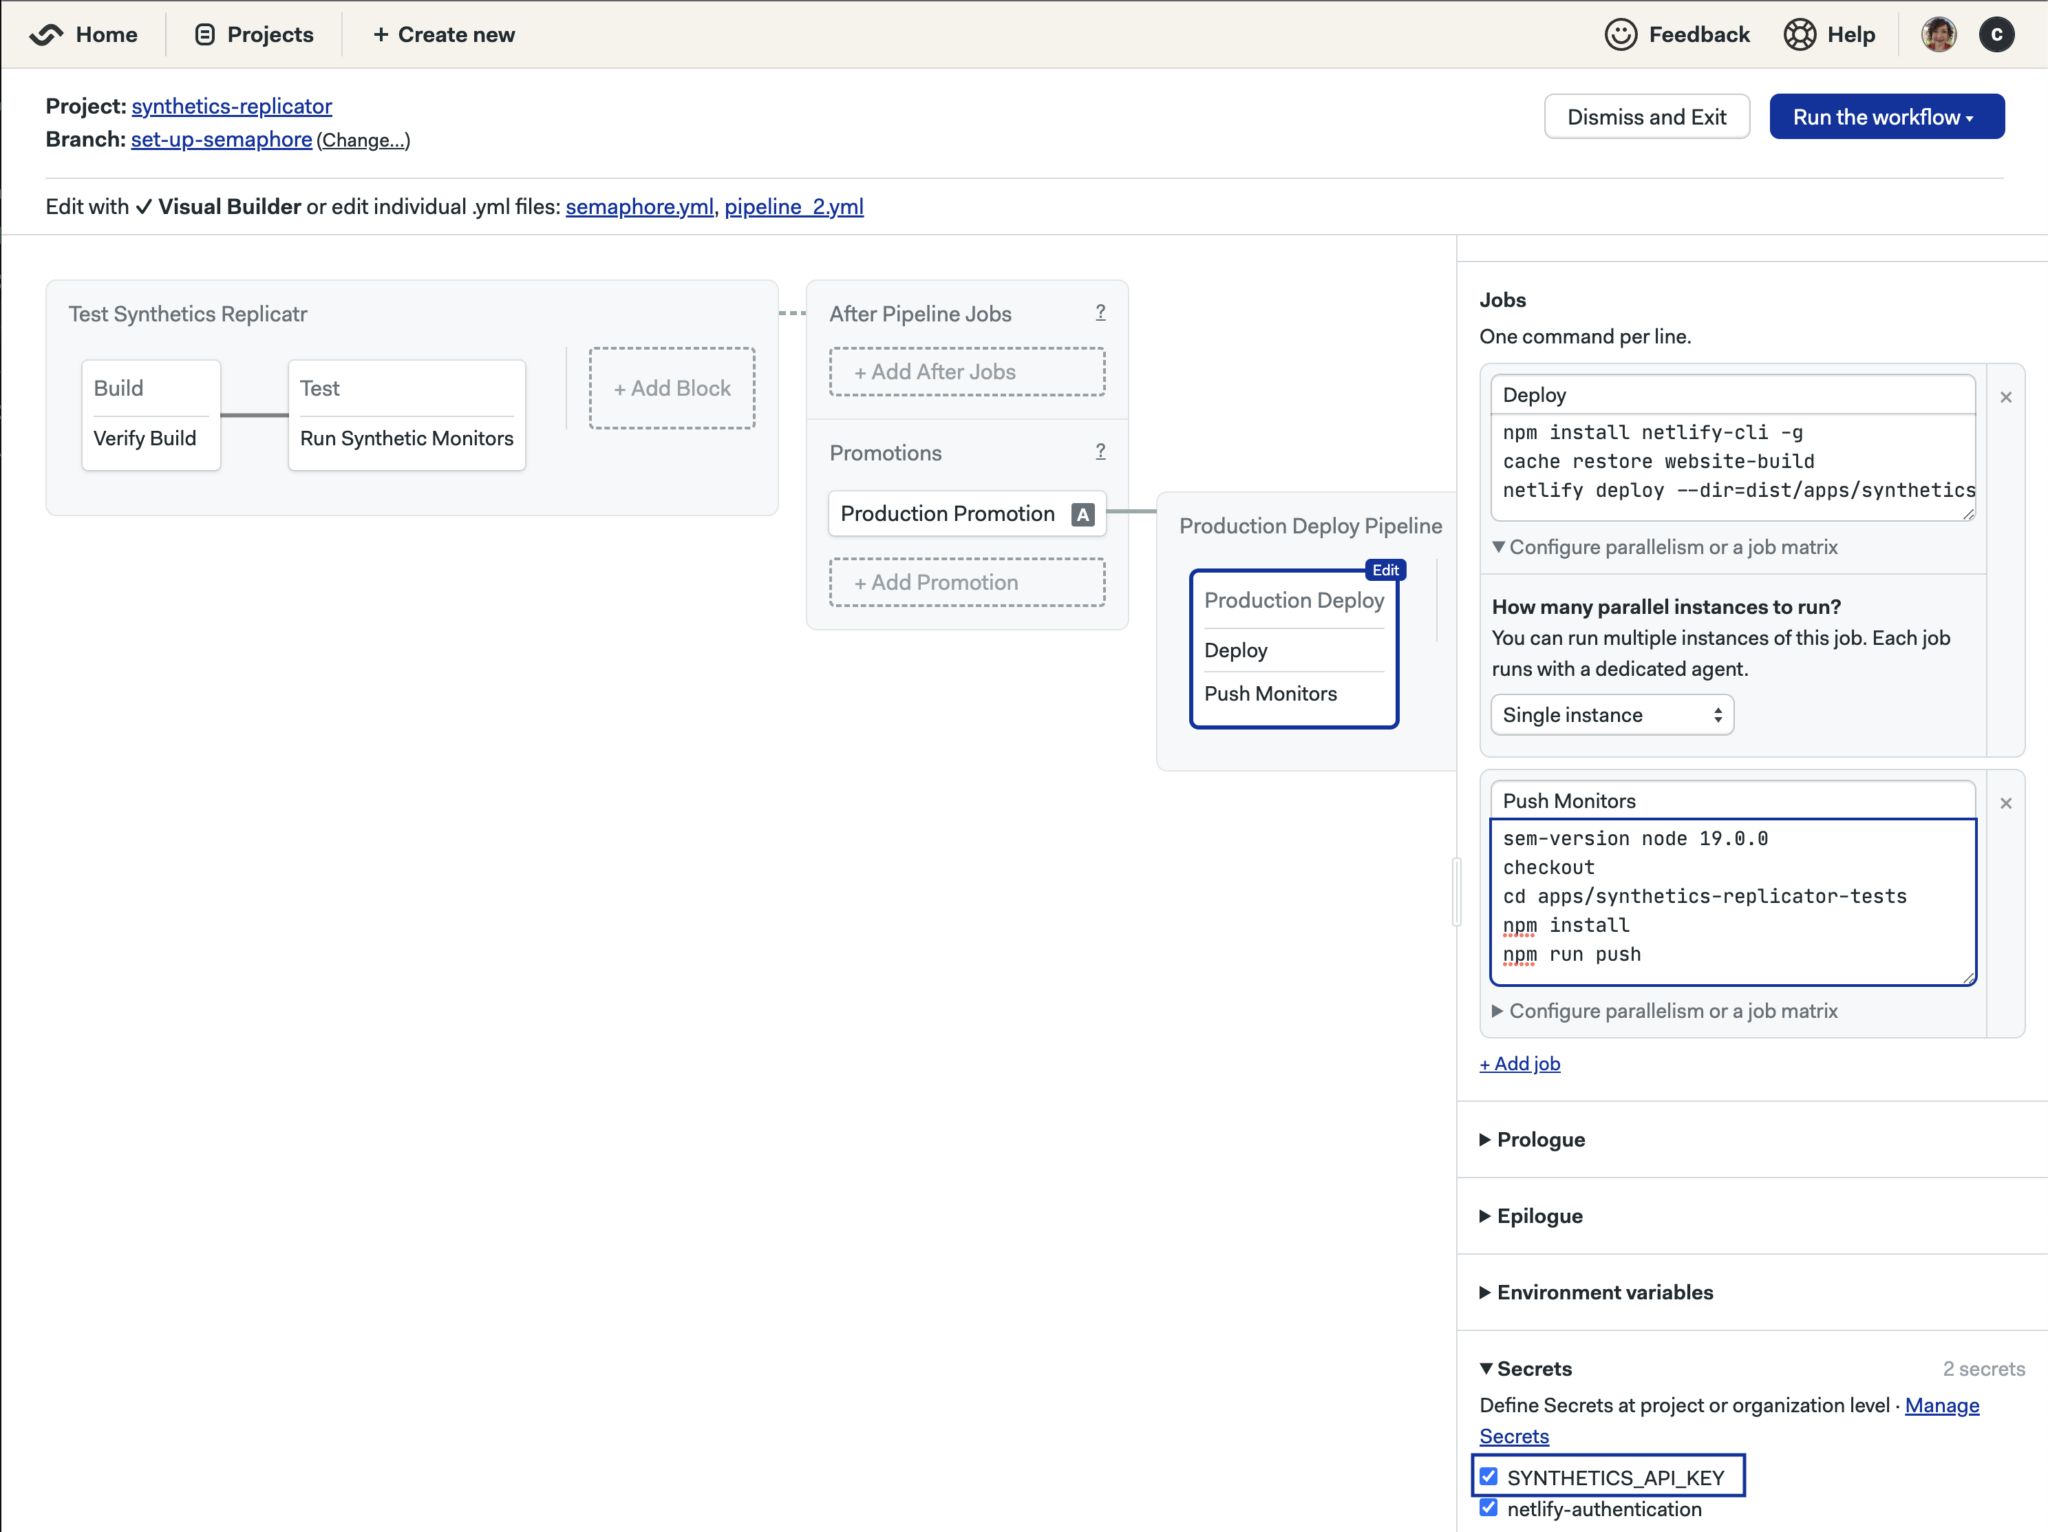Viewport: 2048px width, 1532px height.
Task: Remove the Deploy job with its X icon
Action: click(2006, 396)
